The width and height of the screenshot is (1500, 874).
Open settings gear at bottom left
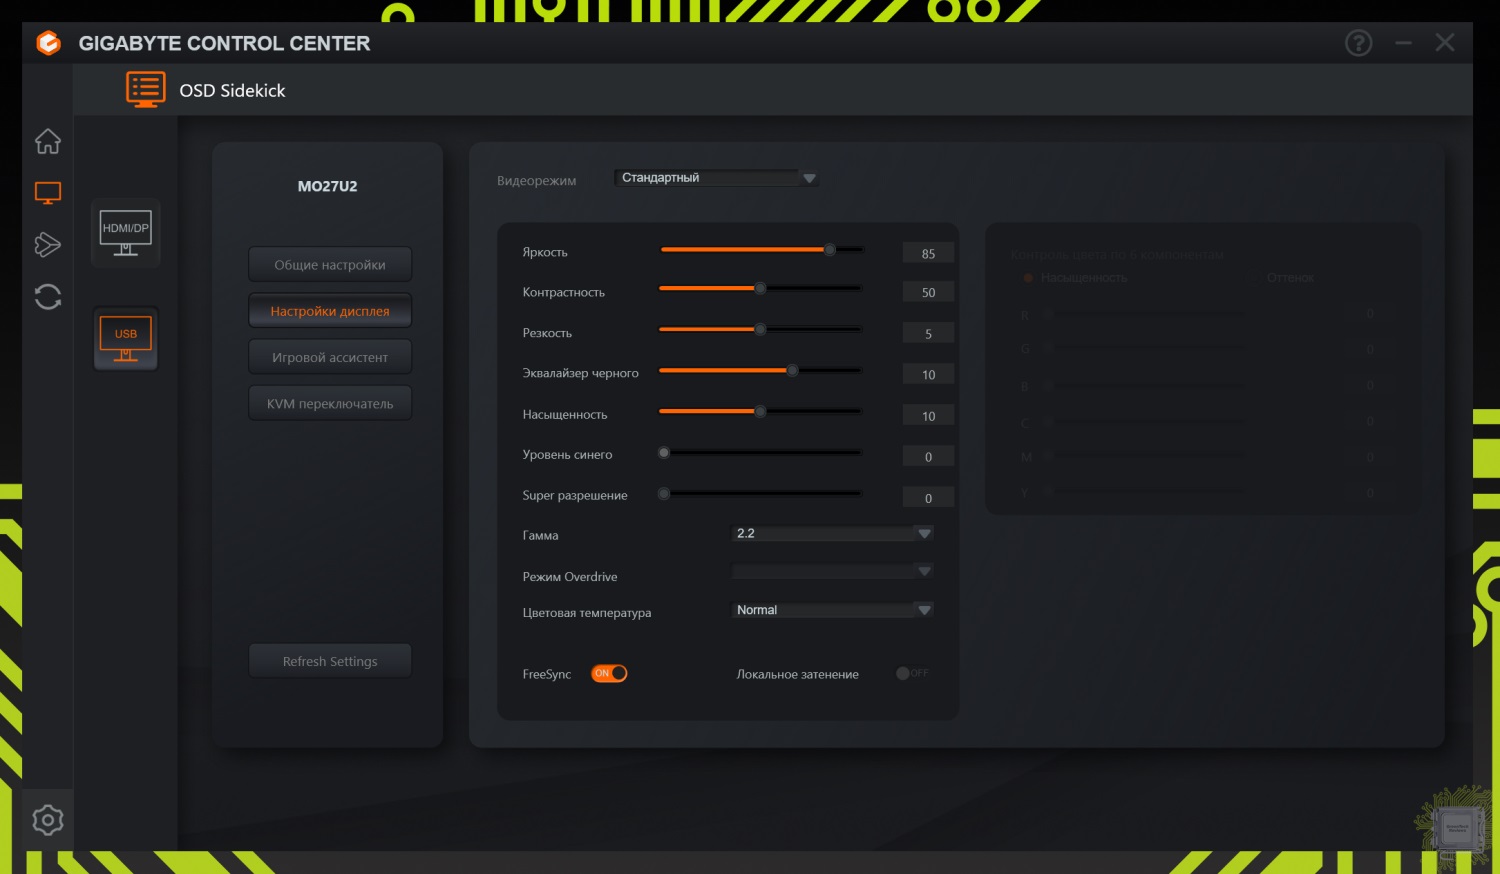pos(47,820)
